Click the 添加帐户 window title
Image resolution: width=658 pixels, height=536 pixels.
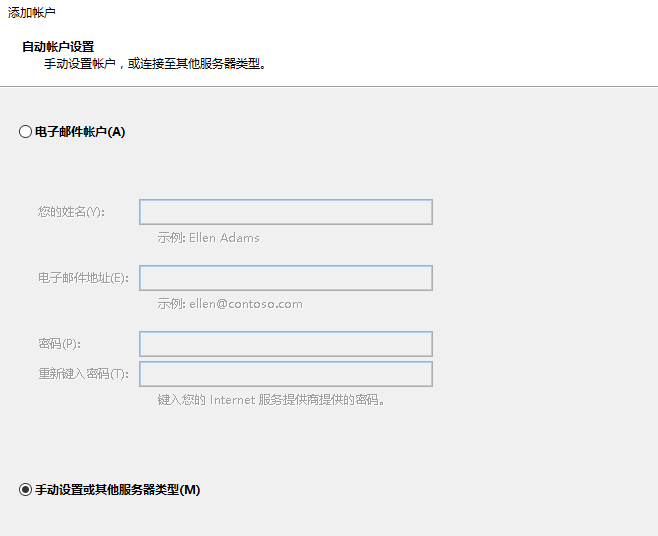coord(32,12)
